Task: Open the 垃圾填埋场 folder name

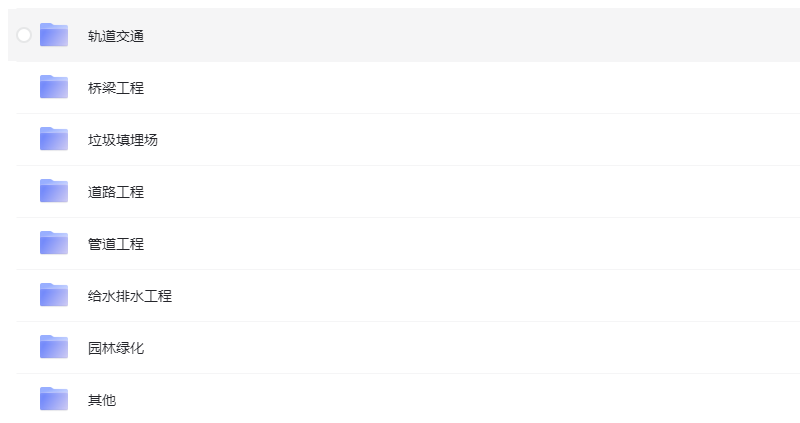Action: coord(123,140)
